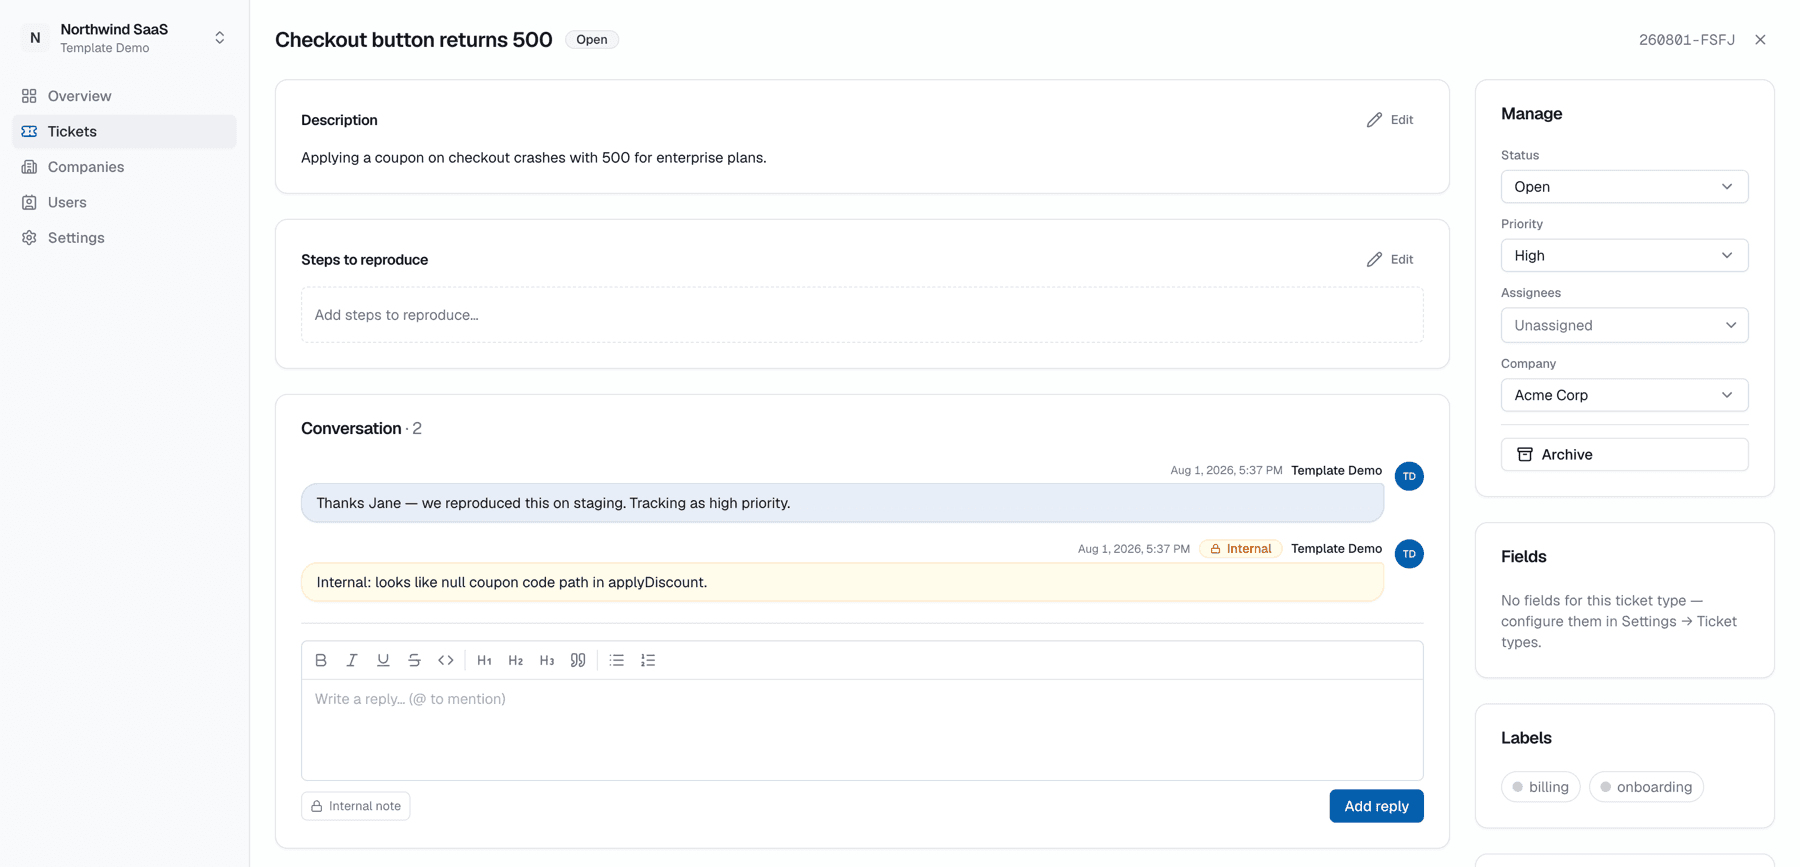Insert numbered list in reply editor

[648, 660]
